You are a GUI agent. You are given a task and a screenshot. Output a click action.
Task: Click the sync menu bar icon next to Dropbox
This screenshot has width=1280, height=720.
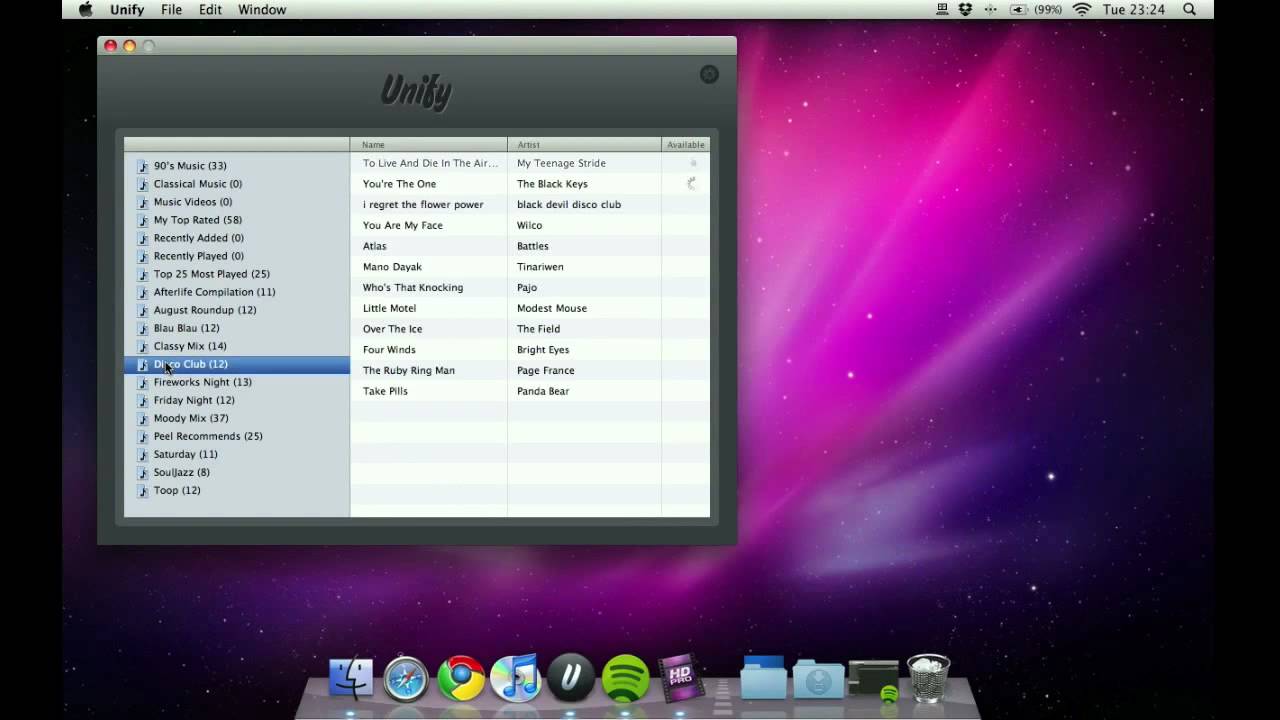(x=991, y=9)
